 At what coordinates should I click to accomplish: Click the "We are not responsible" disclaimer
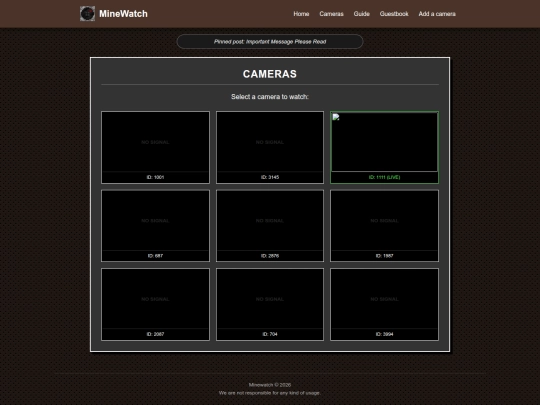(270, 393)
